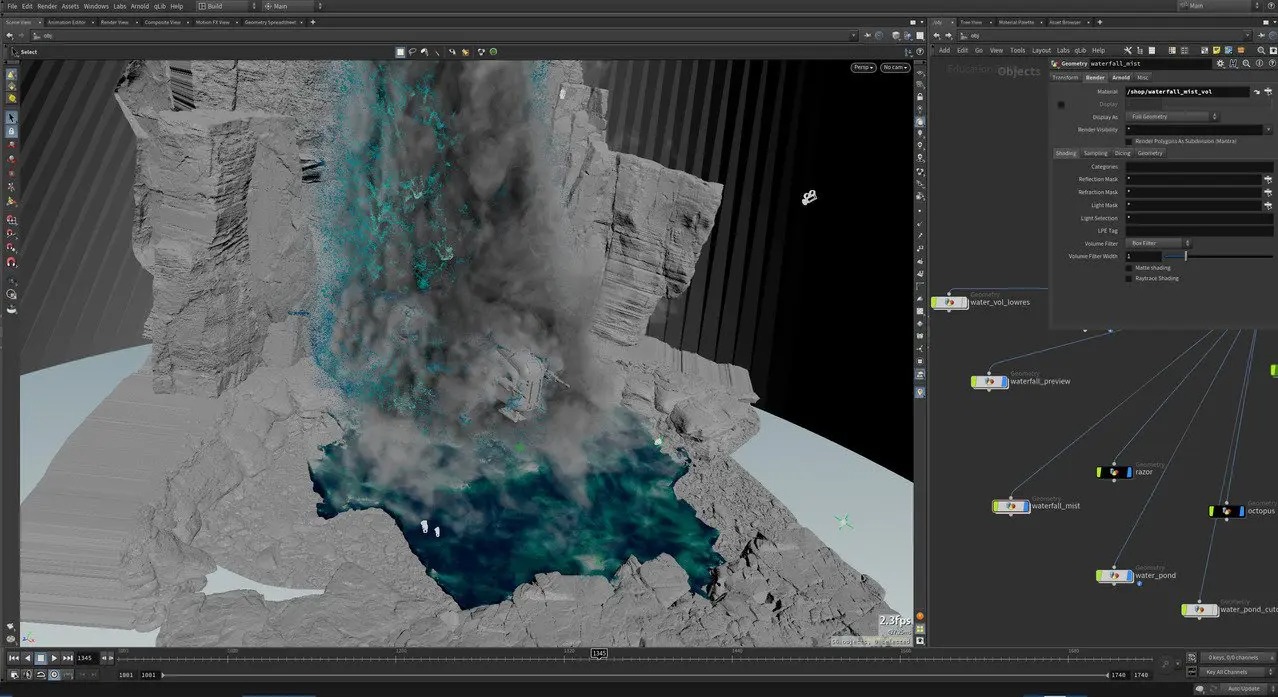This screenshot has height=697, width=1278.
Task: Adjust the Volume Filter Width slider
Action: coord(1217,256)
